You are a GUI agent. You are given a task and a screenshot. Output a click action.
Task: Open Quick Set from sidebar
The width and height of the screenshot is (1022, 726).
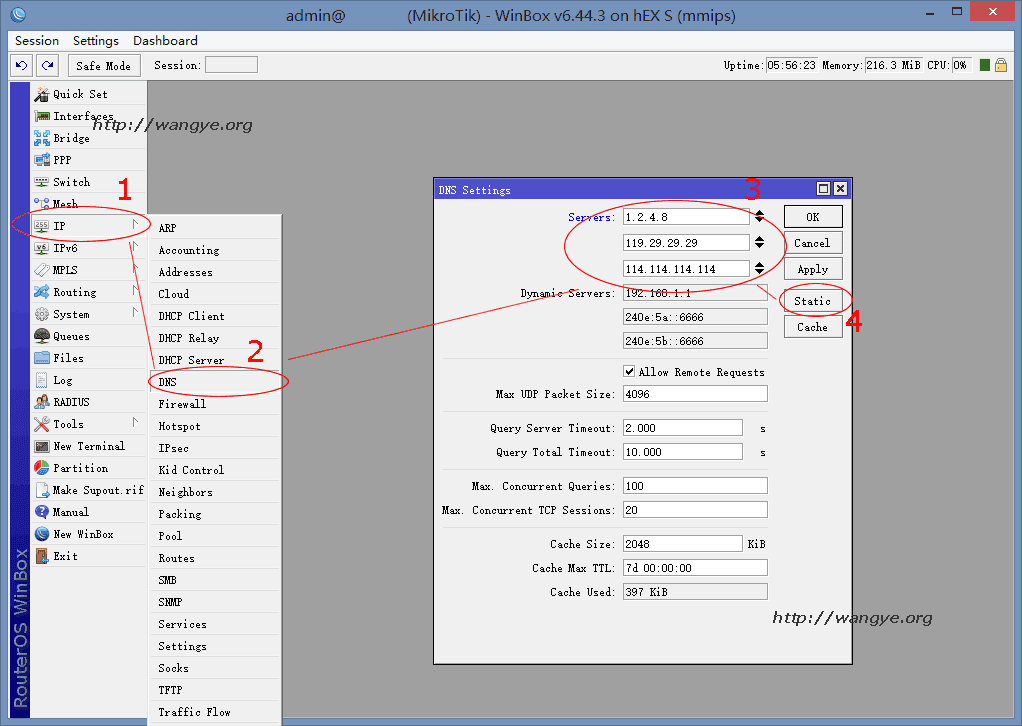pyautogui.click(x=89, y=94)
